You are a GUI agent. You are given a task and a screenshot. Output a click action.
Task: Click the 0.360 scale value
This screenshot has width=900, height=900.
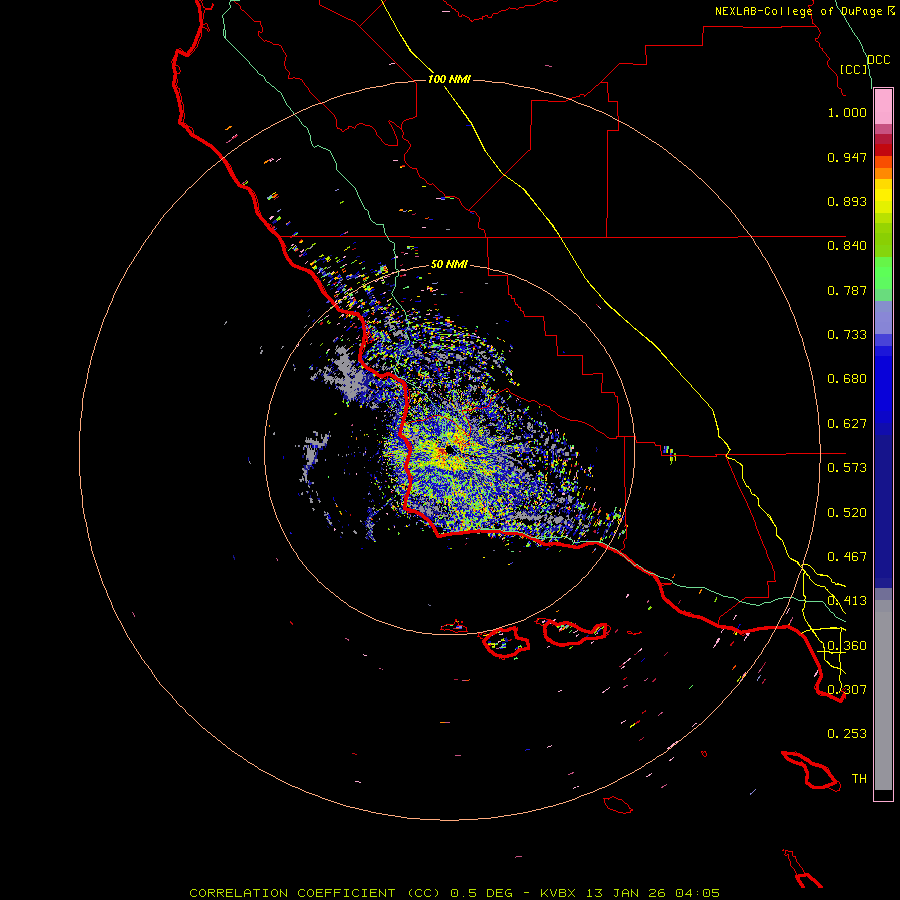coord(847,646)
